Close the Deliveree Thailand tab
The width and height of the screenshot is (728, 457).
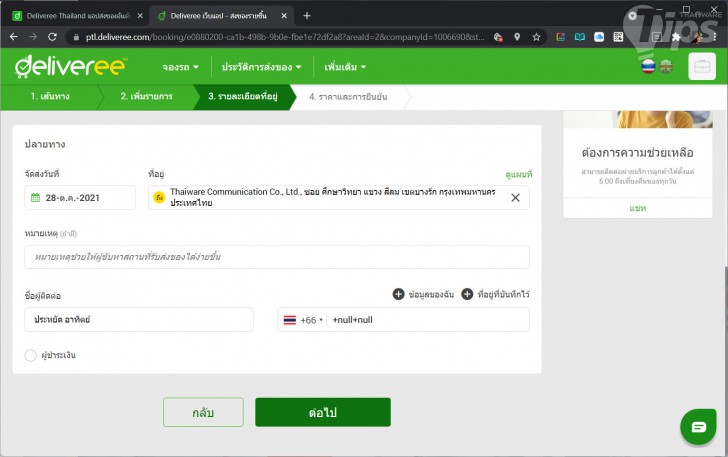point(140,16)
